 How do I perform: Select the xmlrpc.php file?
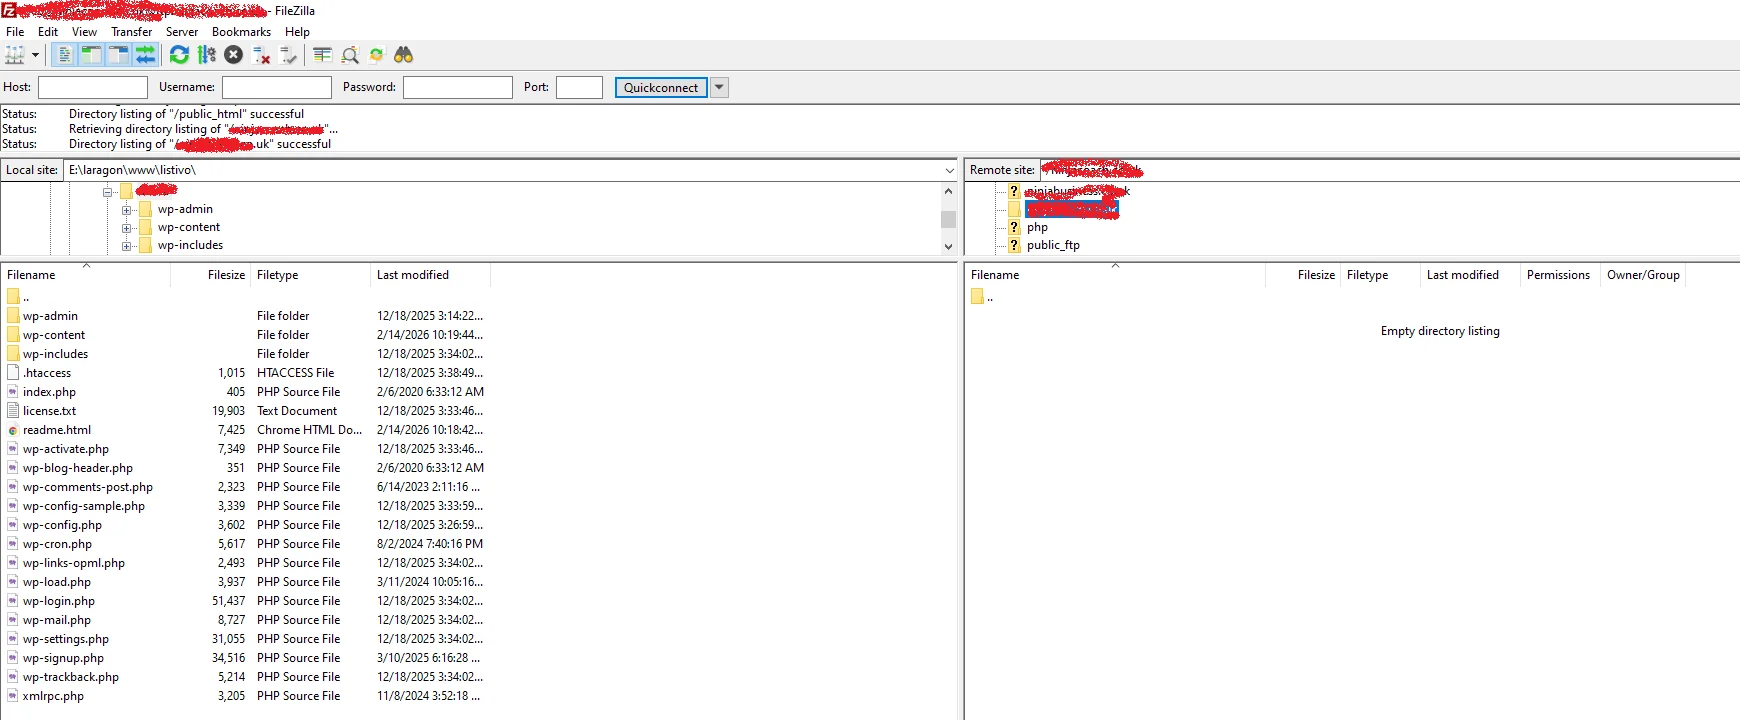click(x=53, y=696)
